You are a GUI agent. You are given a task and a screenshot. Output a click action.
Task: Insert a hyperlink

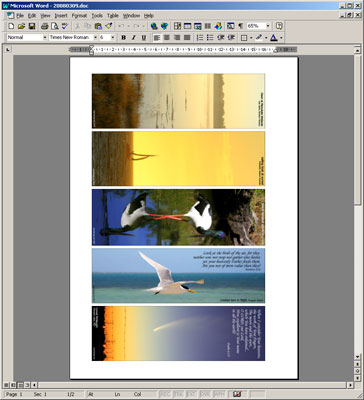click(x=154, y=26)
